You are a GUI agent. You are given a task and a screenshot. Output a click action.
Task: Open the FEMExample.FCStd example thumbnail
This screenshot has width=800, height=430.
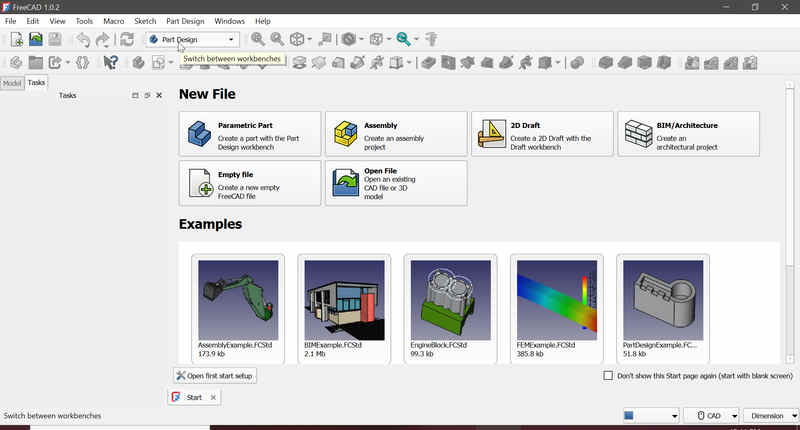pyautogui.click(x=557, y=300)
